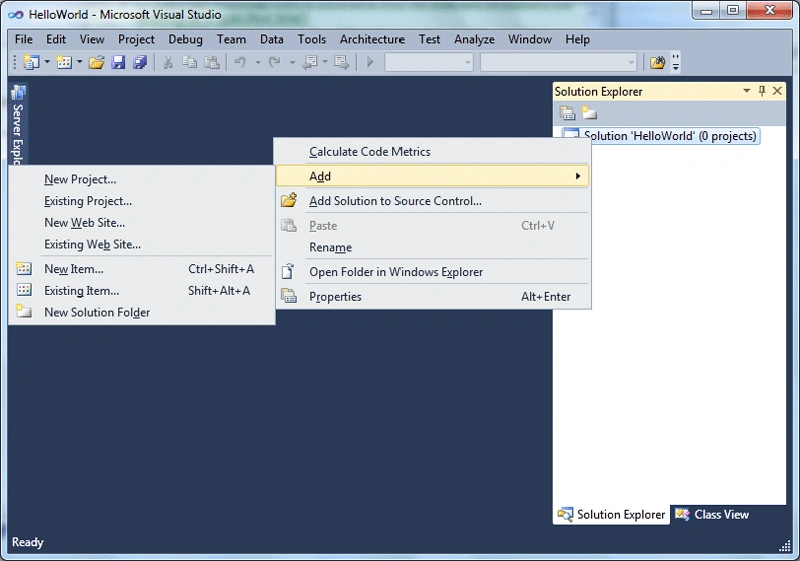This screenshot has height=561, width=800.
Task: Click the Start Debugging play icon
Action: pos(370,62)
